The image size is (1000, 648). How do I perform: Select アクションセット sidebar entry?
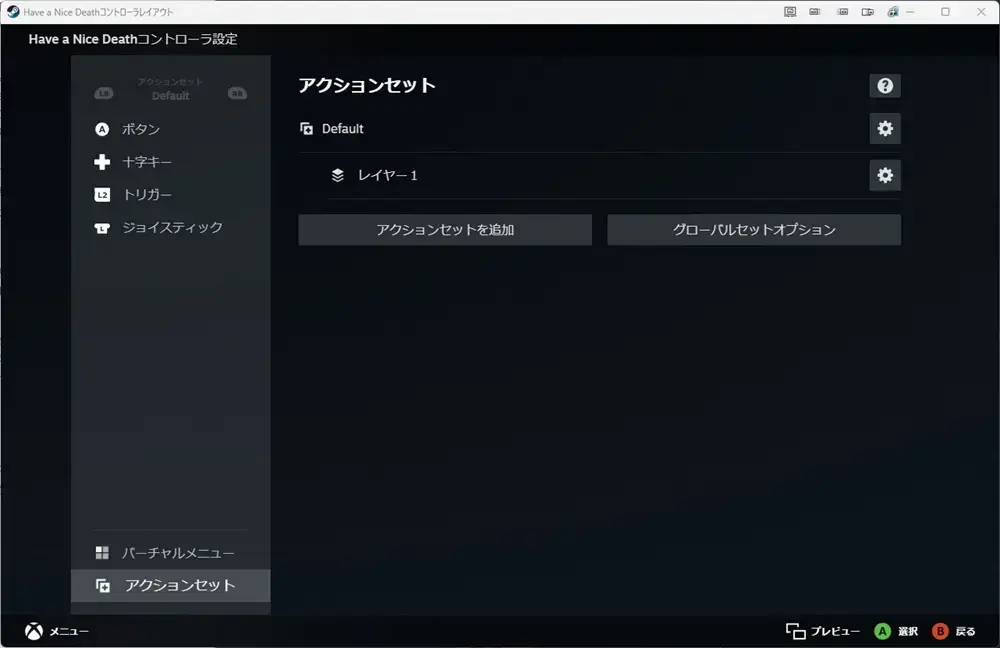coord(170,585)
